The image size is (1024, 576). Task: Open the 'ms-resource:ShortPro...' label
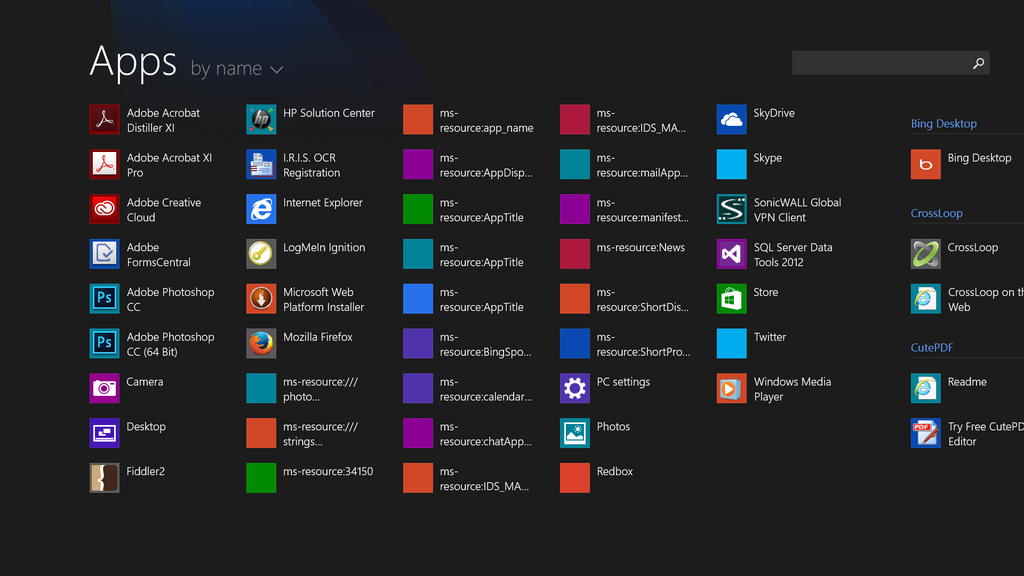(643, 344)
